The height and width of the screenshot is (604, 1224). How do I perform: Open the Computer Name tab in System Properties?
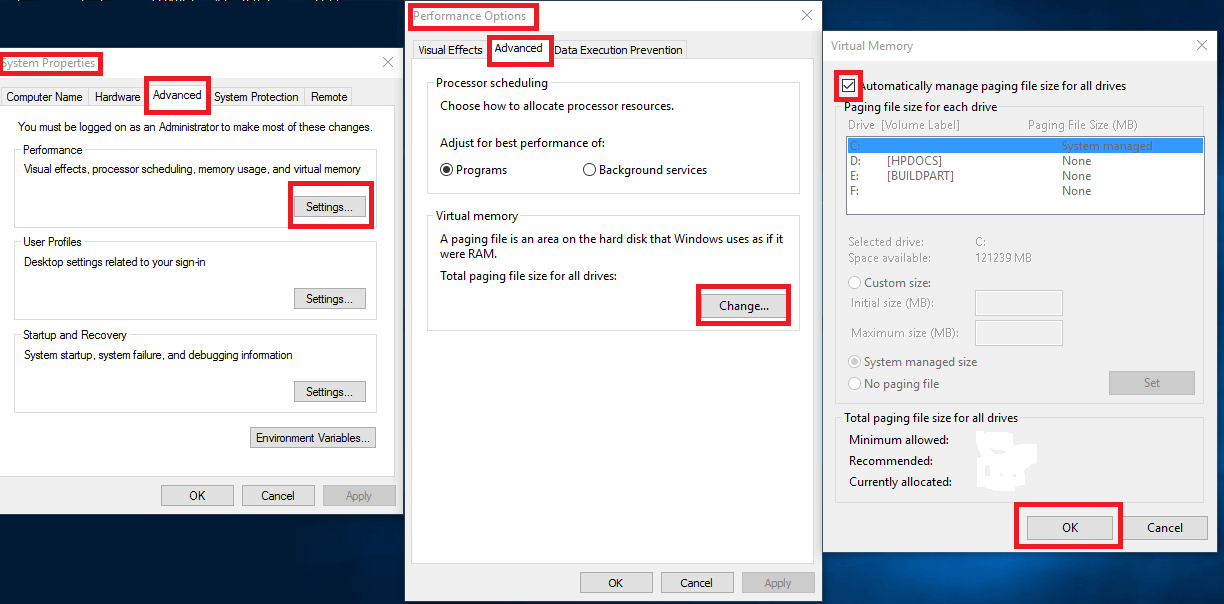point(44,97)
